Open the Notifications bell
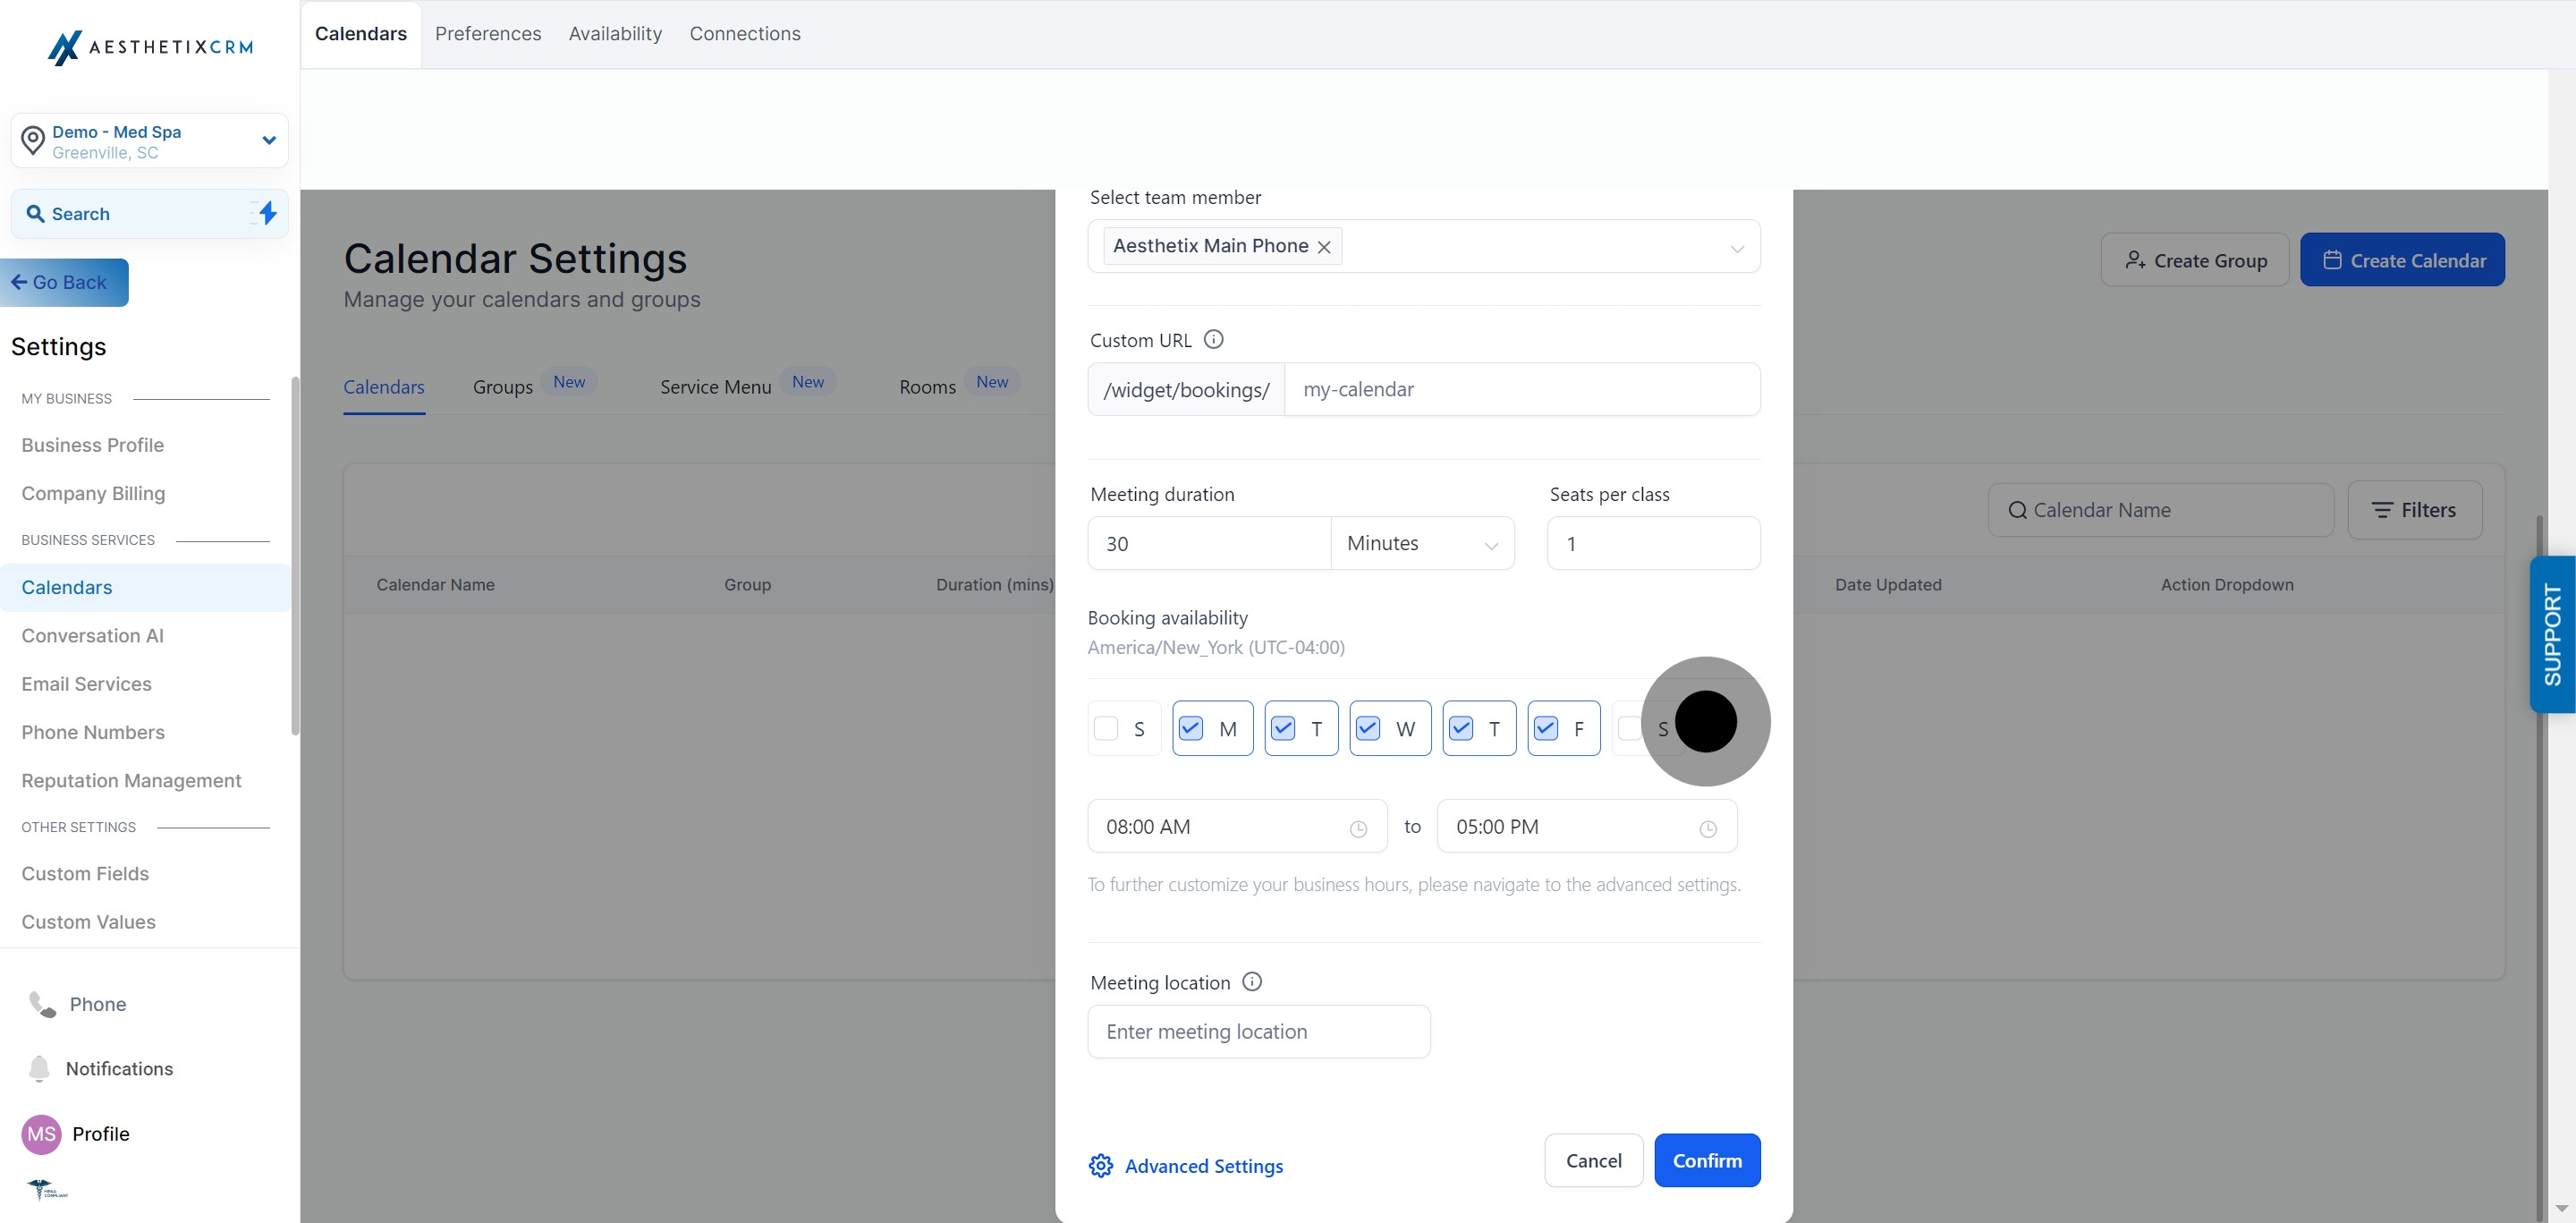2576x1223 pixels. tap(39, 1068)
